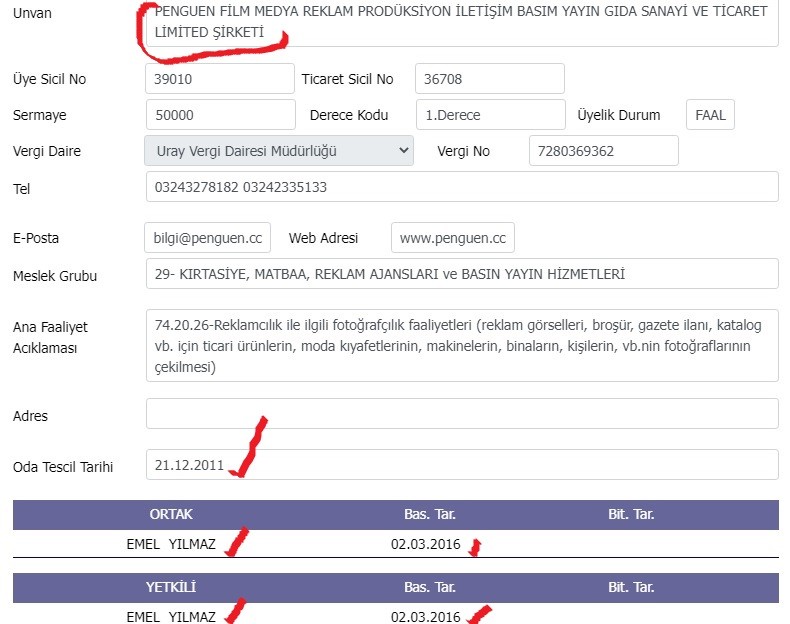Click the Meslek Grubu field
This screenshot has height=624, width=790.
(x=462, y=274)
